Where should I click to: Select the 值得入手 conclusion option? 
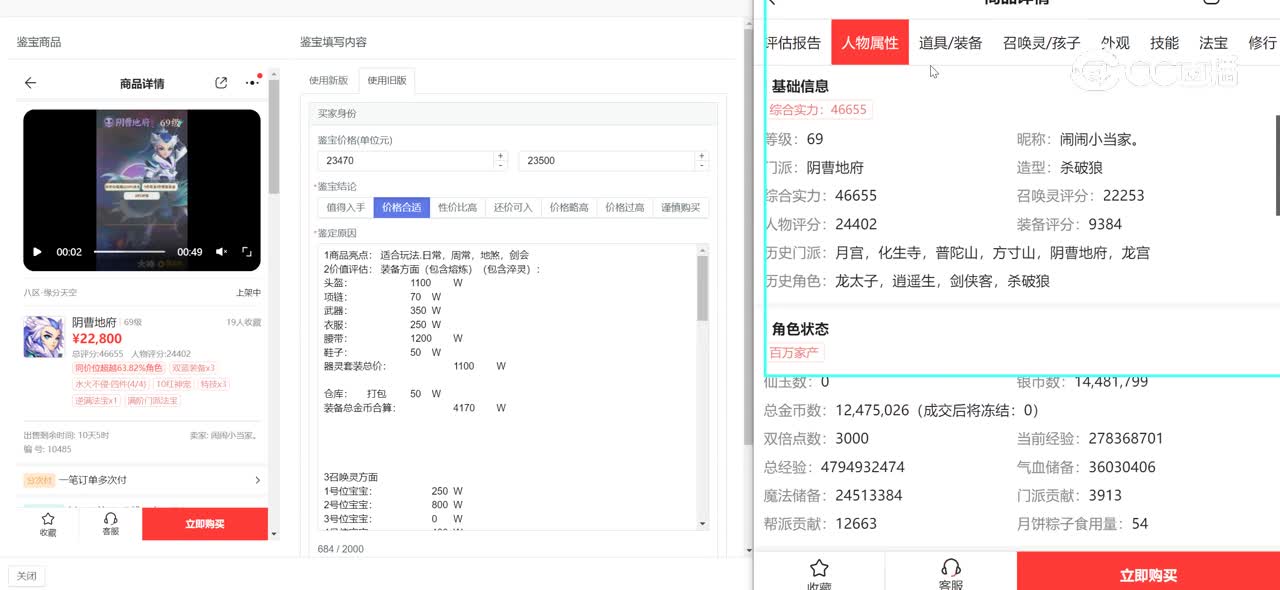click(345, 208)
